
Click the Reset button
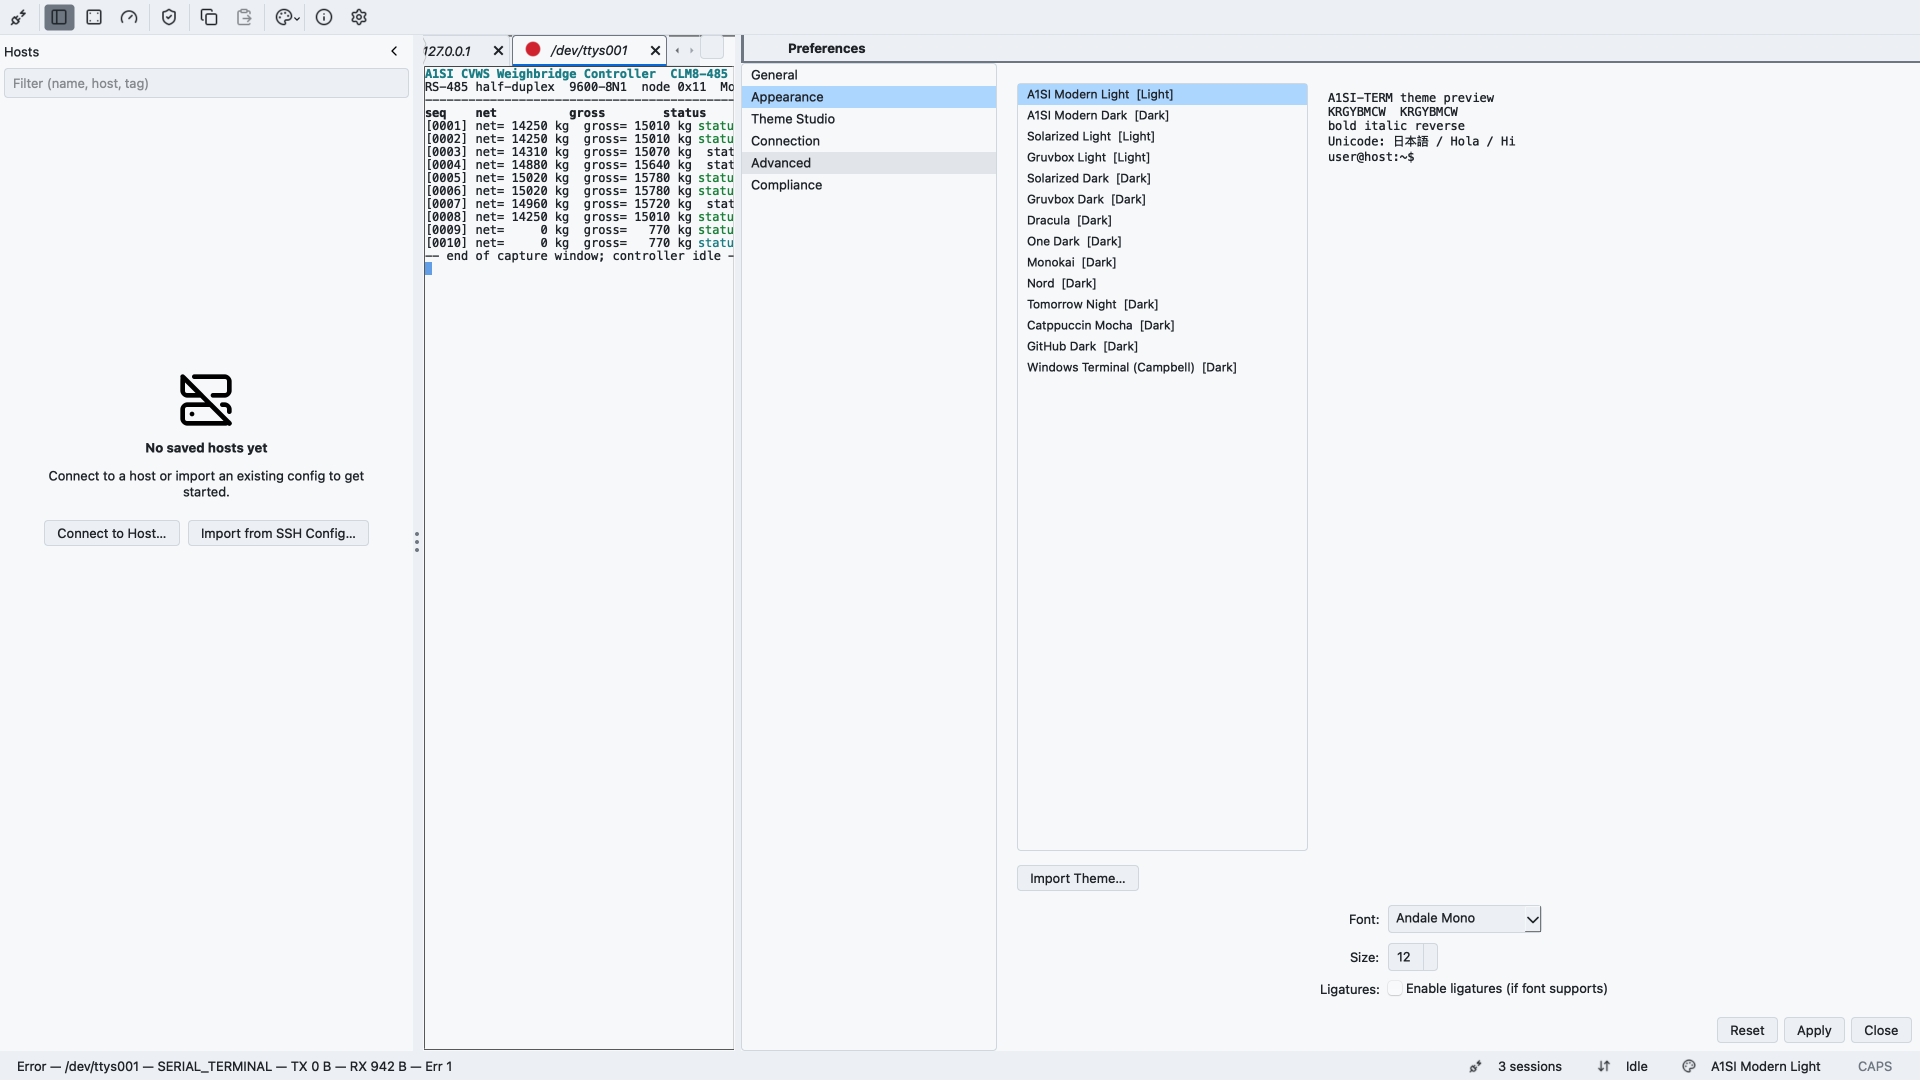tap(1747, 1030)
